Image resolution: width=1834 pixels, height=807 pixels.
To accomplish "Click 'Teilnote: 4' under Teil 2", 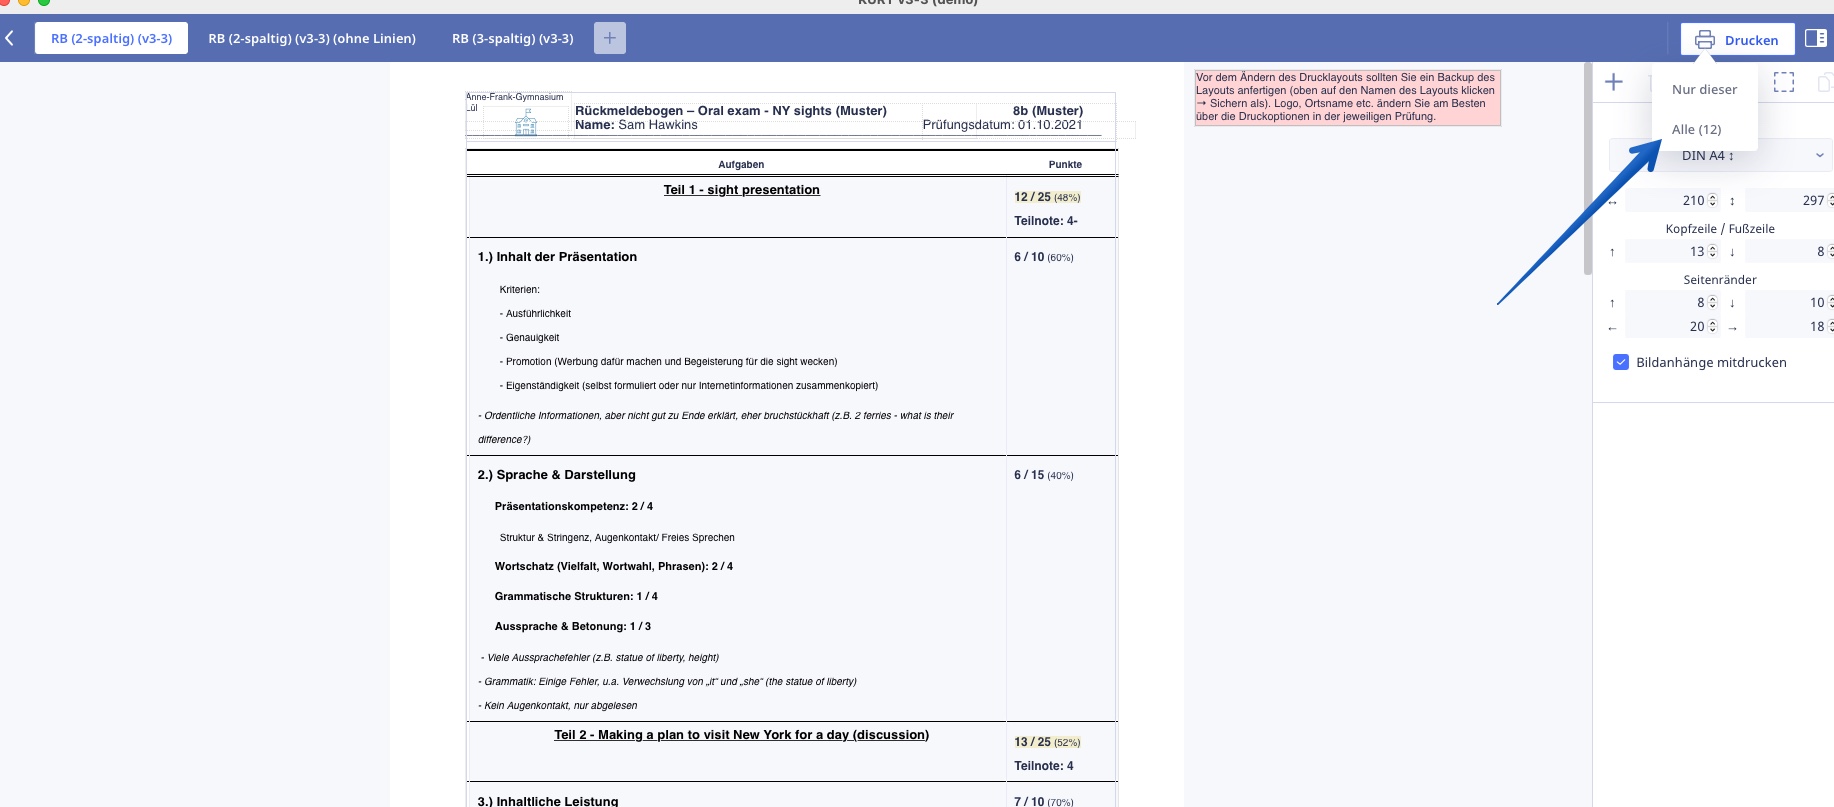I will (1043, 766).
